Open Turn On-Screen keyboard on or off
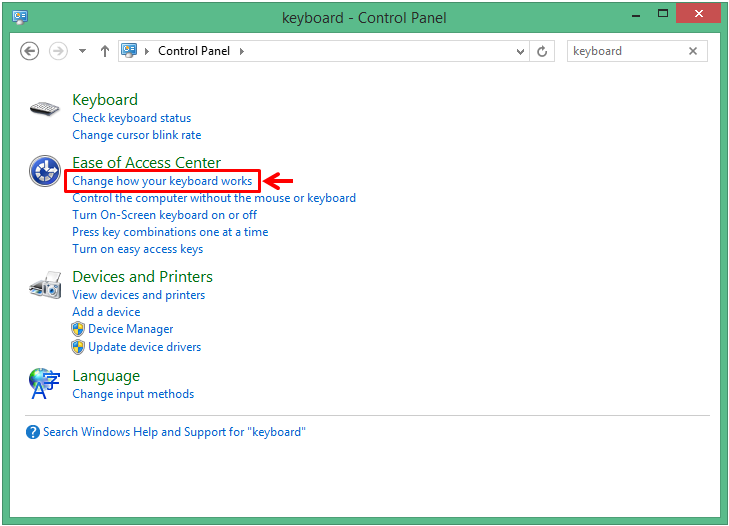 click(x=165, y=215)
